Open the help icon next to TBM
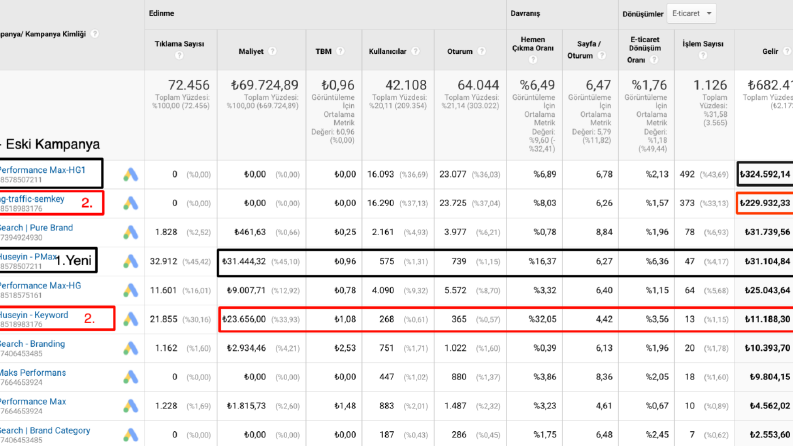Image resolution: width=793 pixels, height=446 pixels. coord(340,51)
